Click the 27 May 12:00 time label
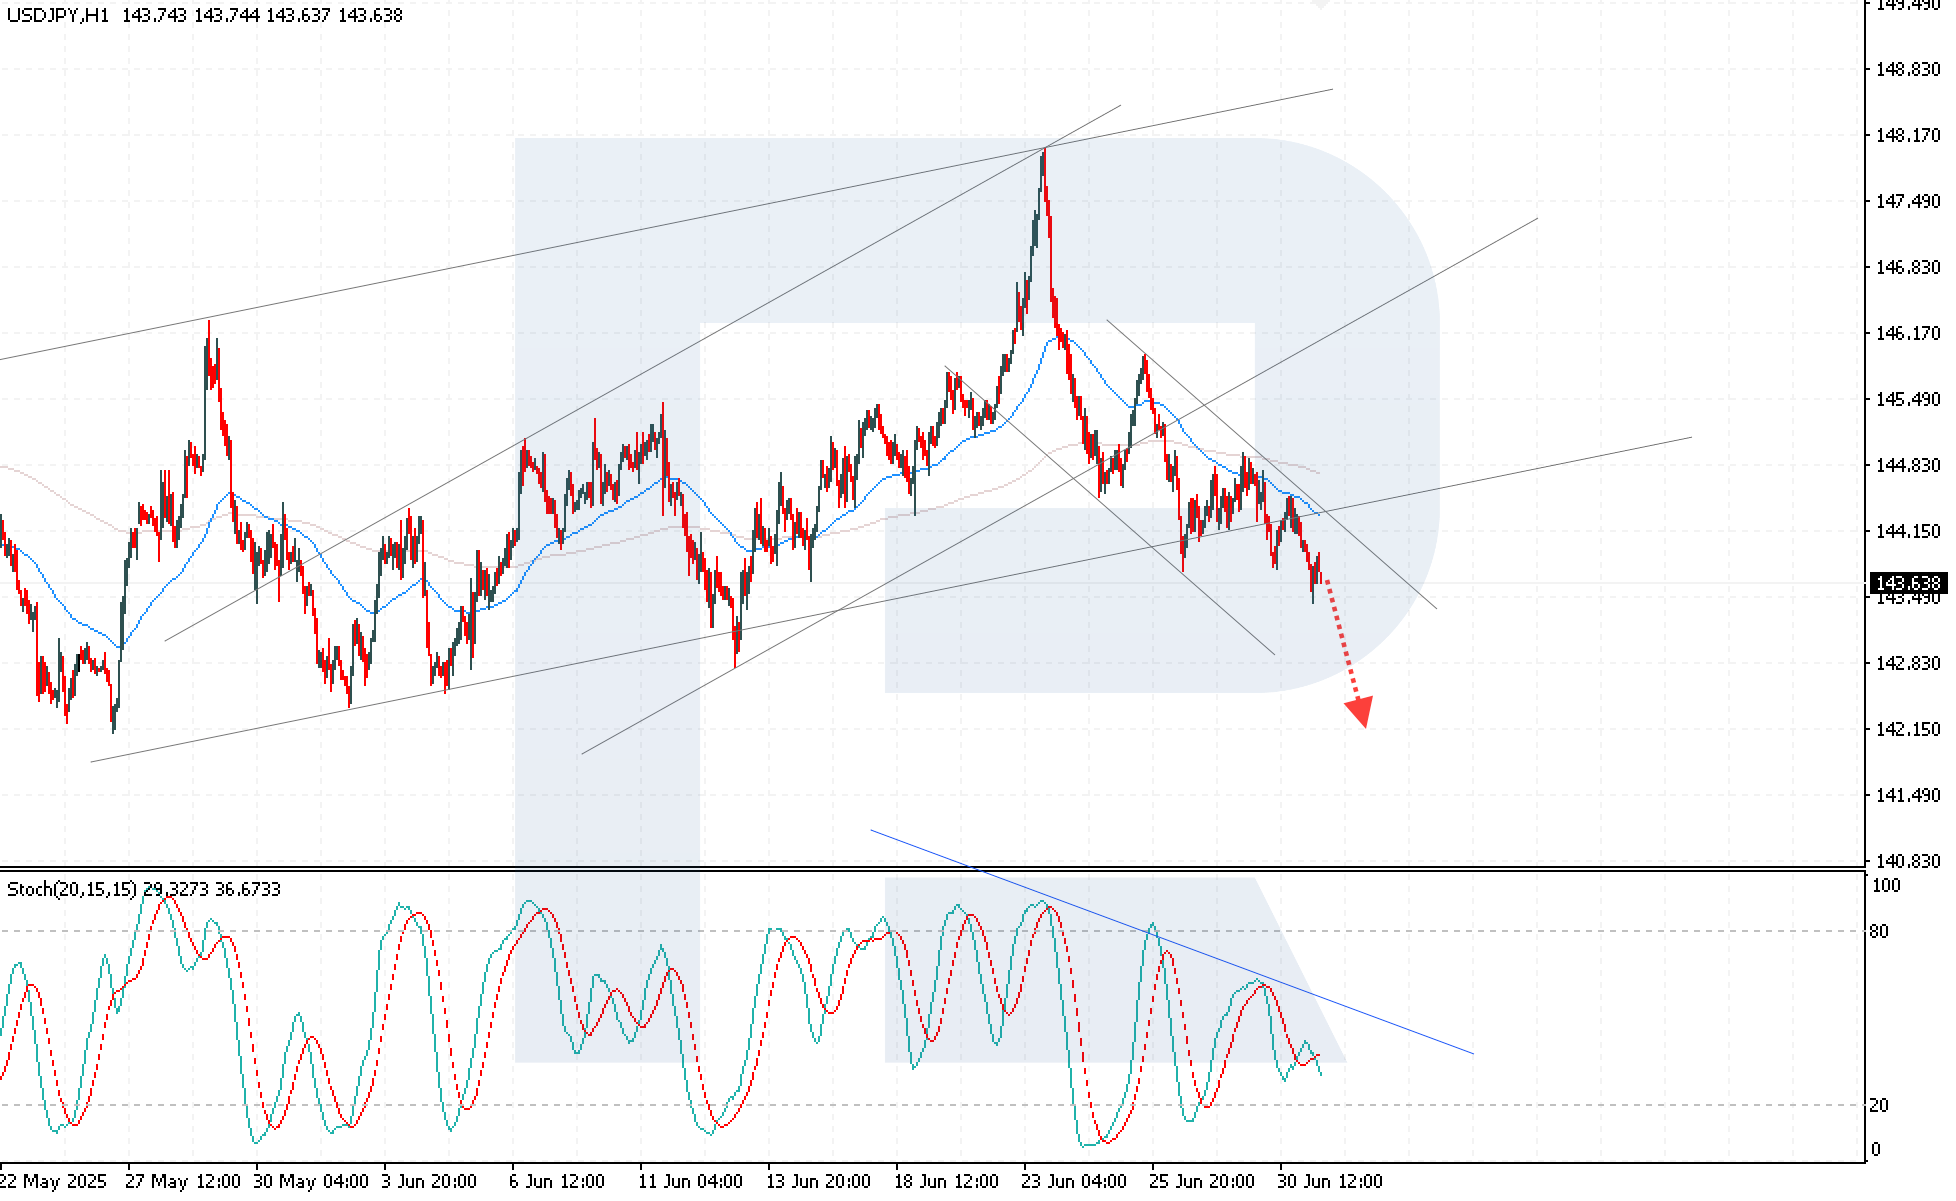The image size is (1956, 1201). coord(183,1181)
